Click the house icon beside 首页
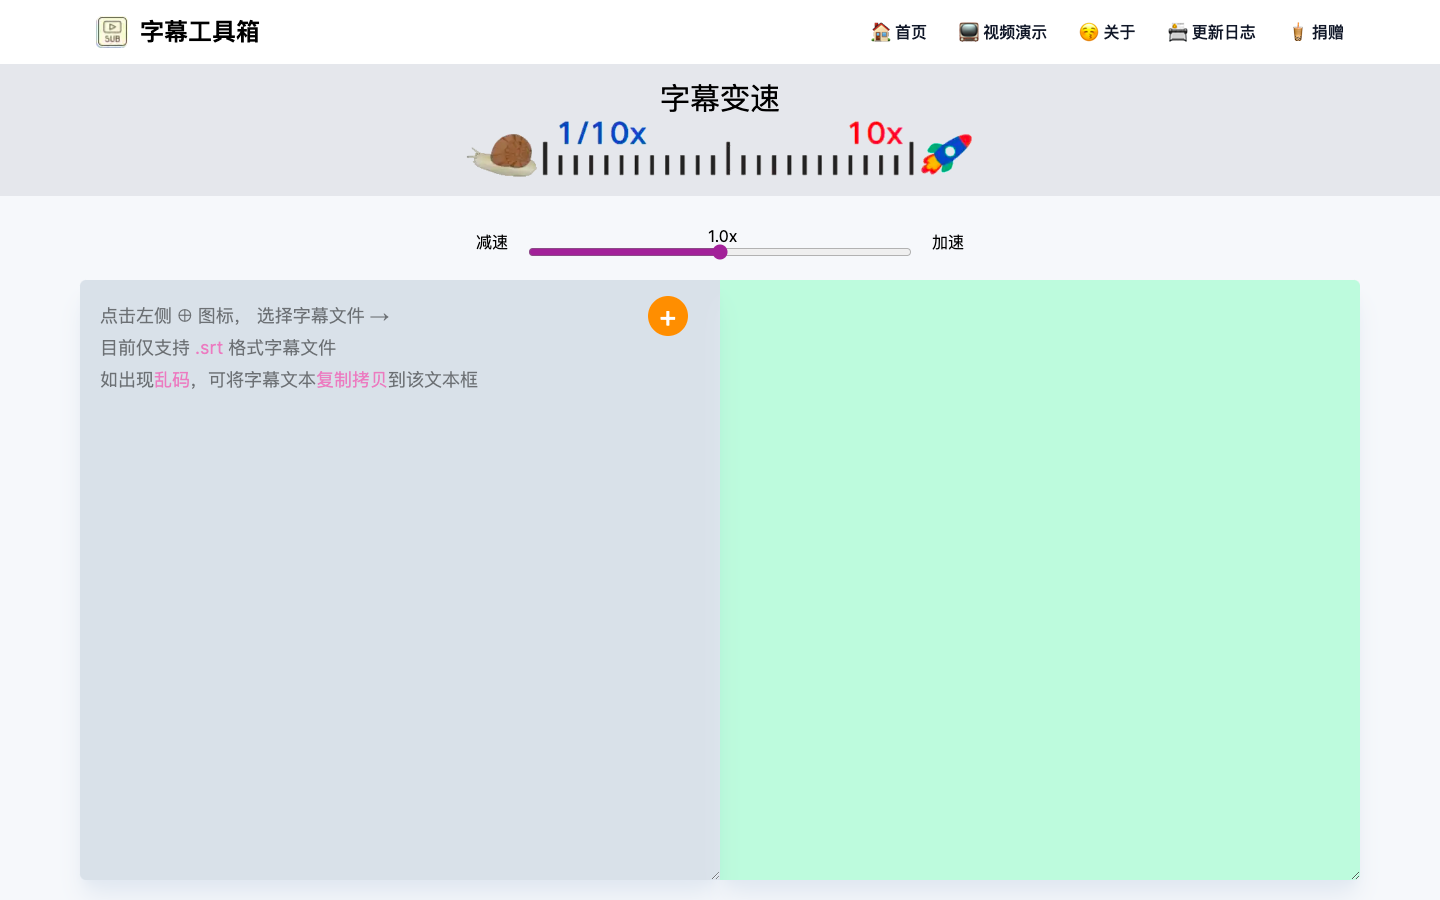 pyautogui.click(x=881, y=31)
